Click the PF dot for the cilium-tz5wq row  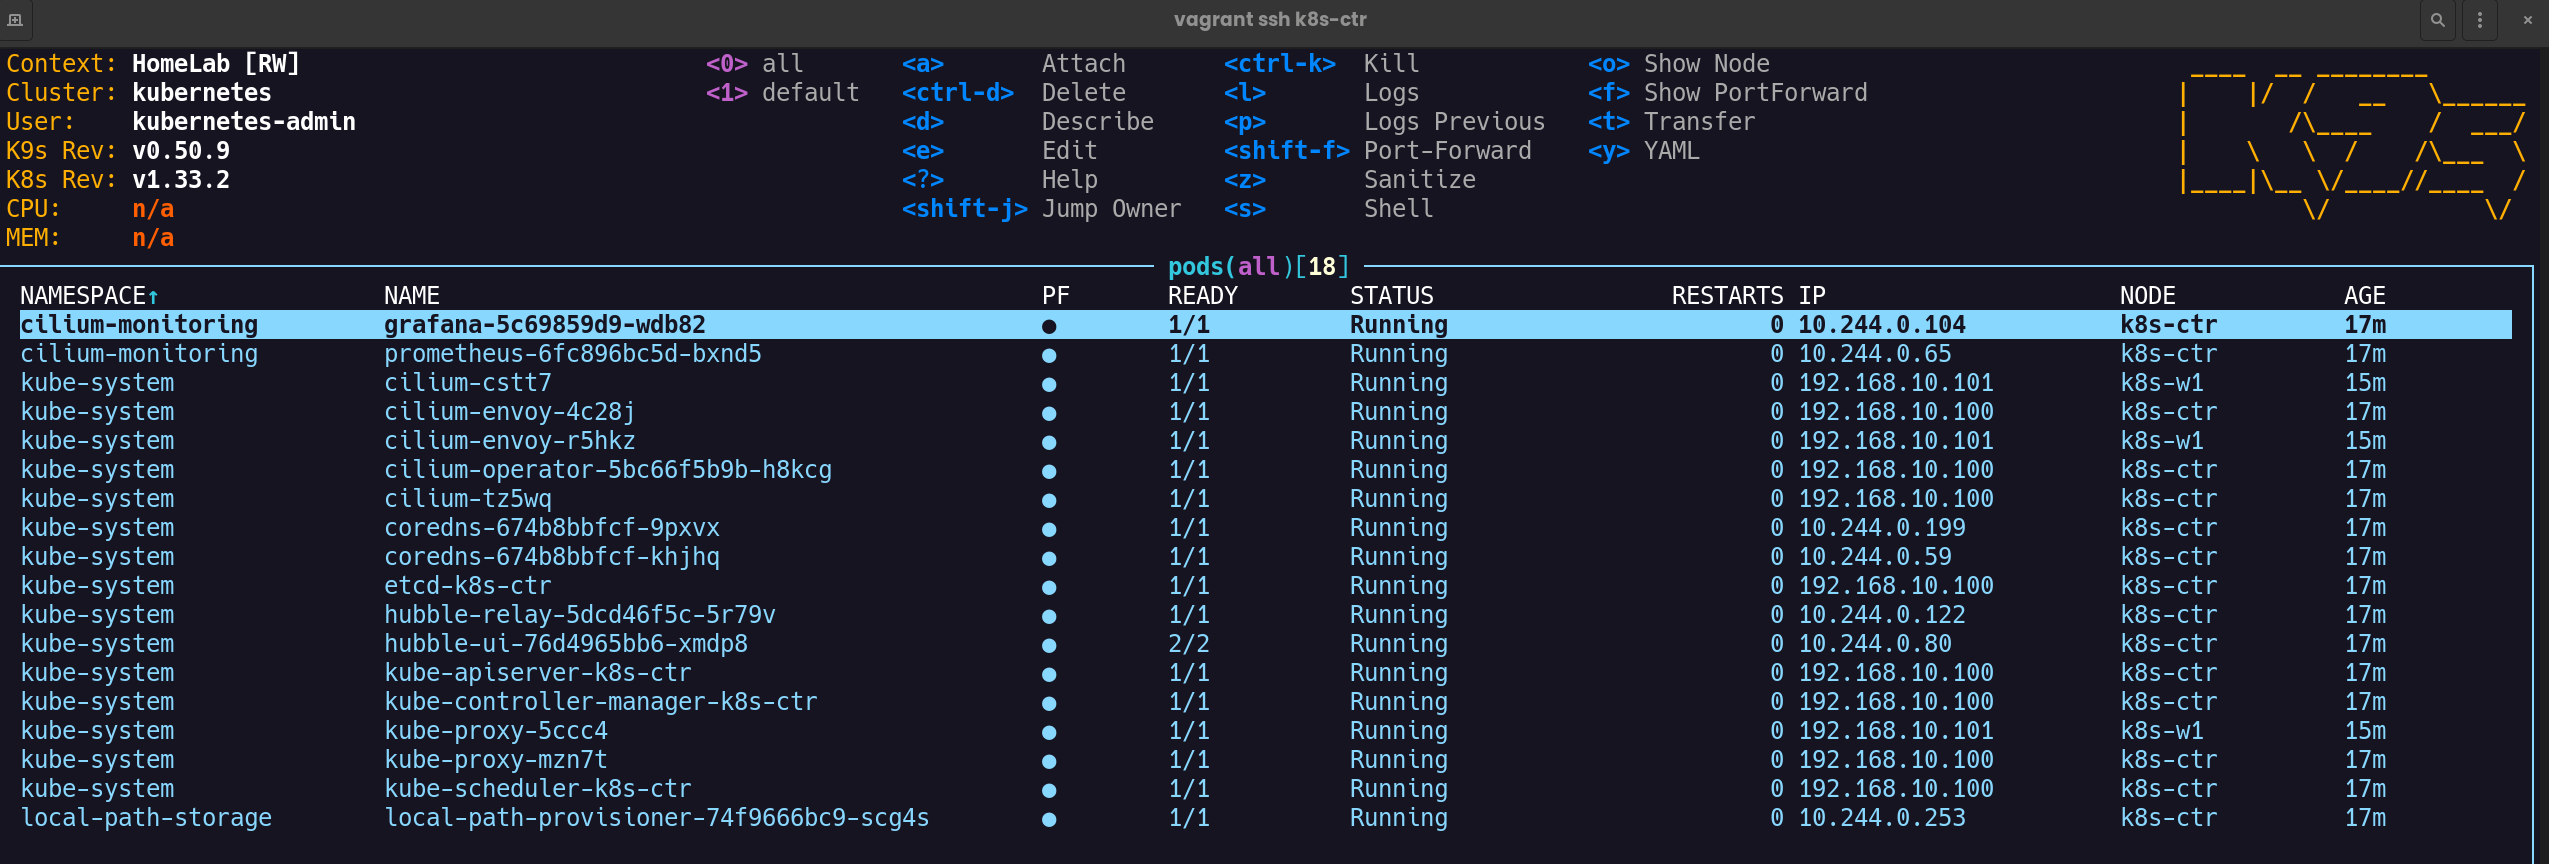click(x=1049, y=500)
